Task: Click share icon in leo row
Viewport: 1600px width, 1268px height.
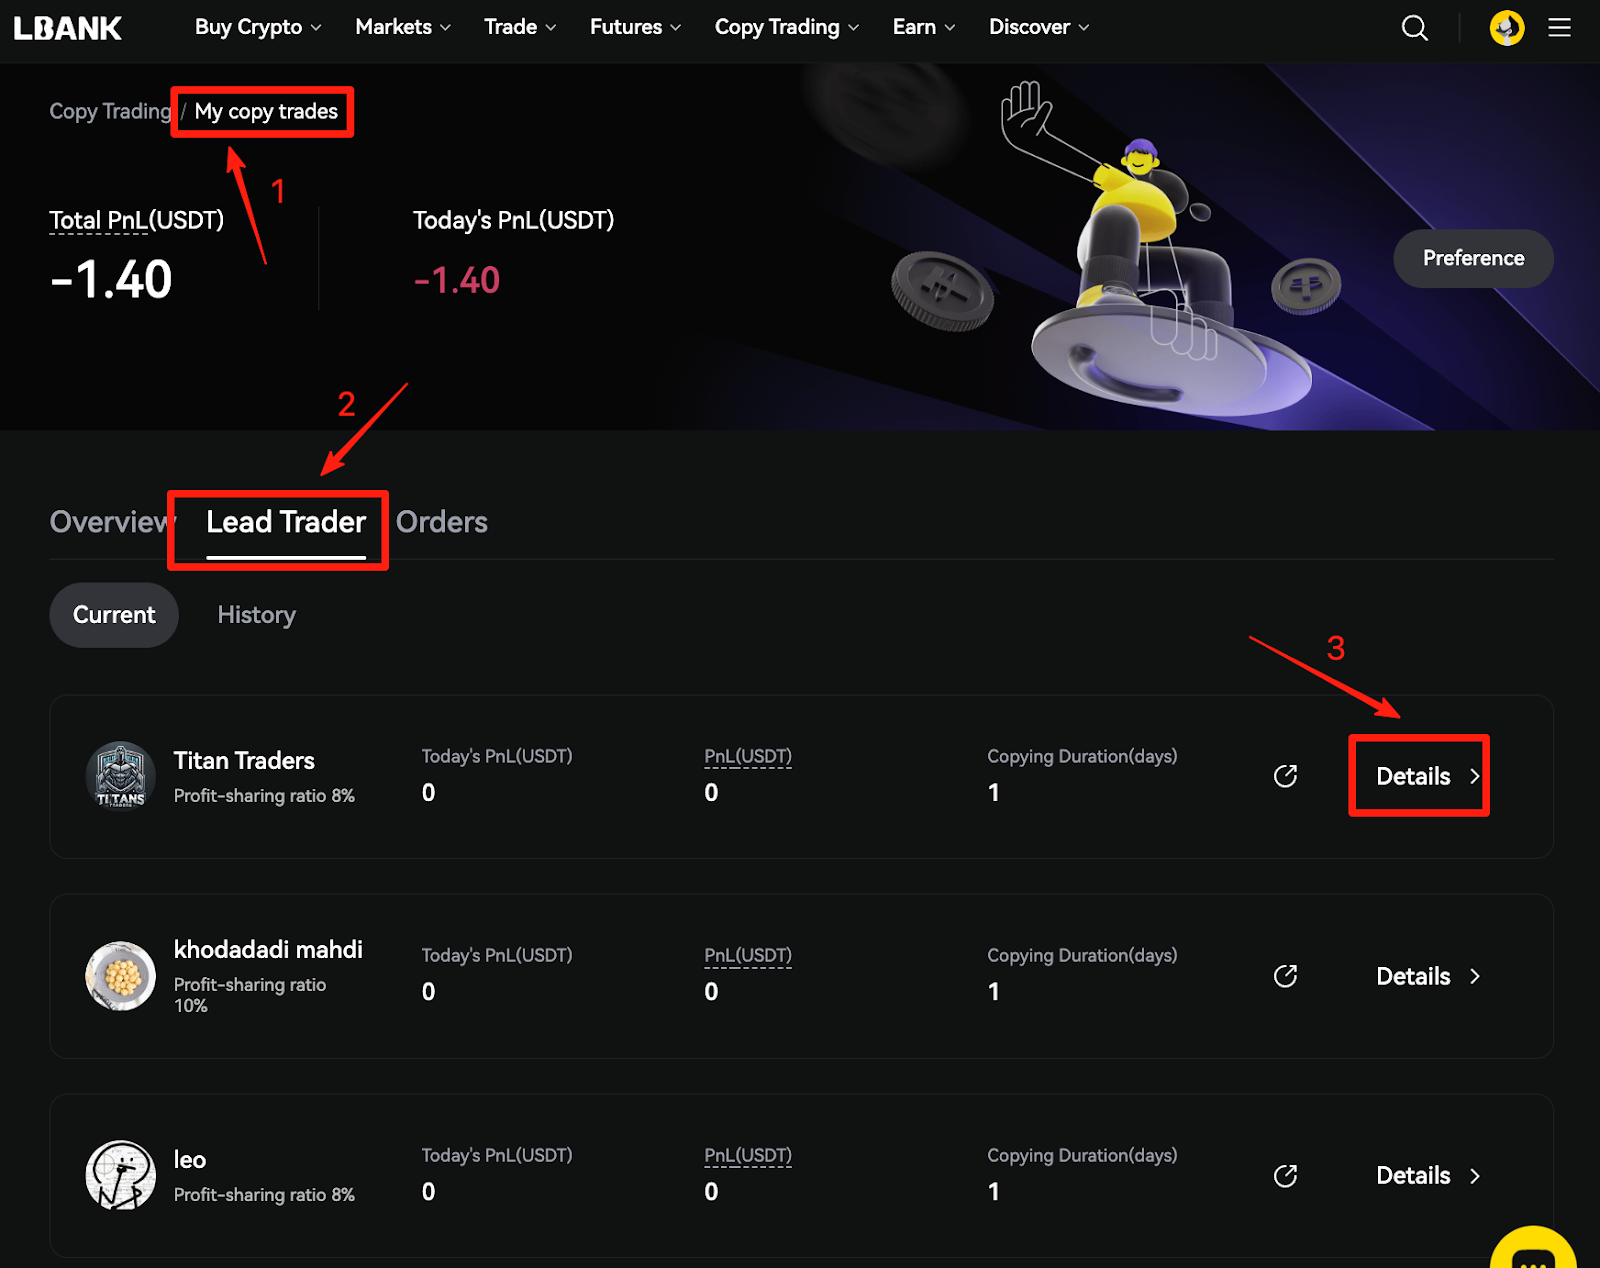Action: pos(1285,1176)
